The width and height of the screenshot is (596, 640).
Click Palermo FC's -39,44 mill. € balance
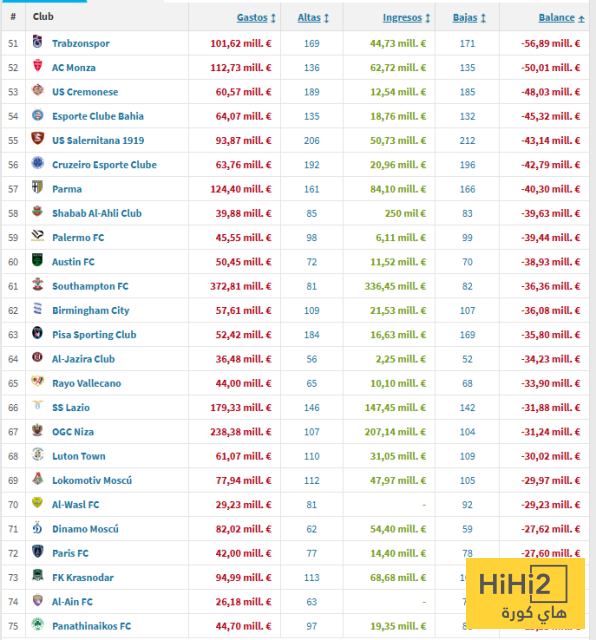coord(550,238)
